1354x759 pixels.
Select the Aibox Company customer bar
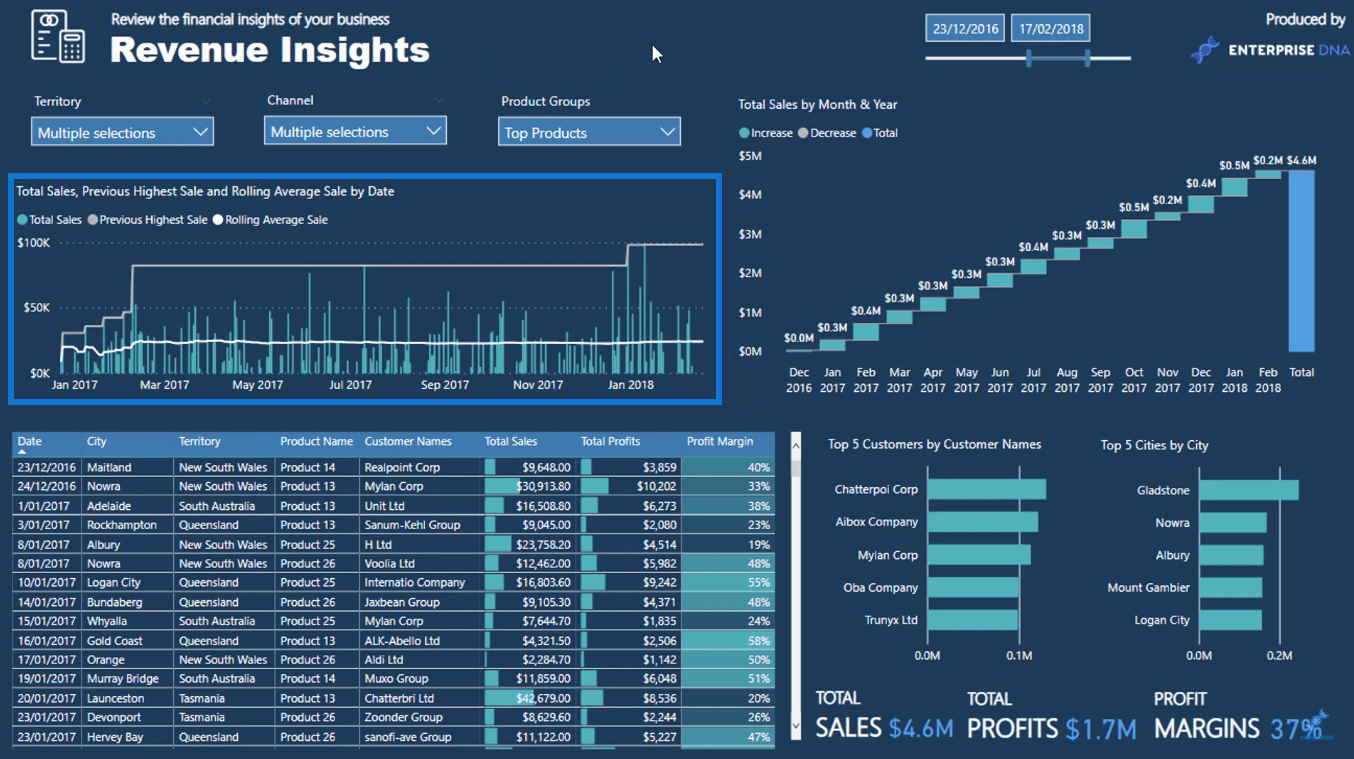click(982, 522)
